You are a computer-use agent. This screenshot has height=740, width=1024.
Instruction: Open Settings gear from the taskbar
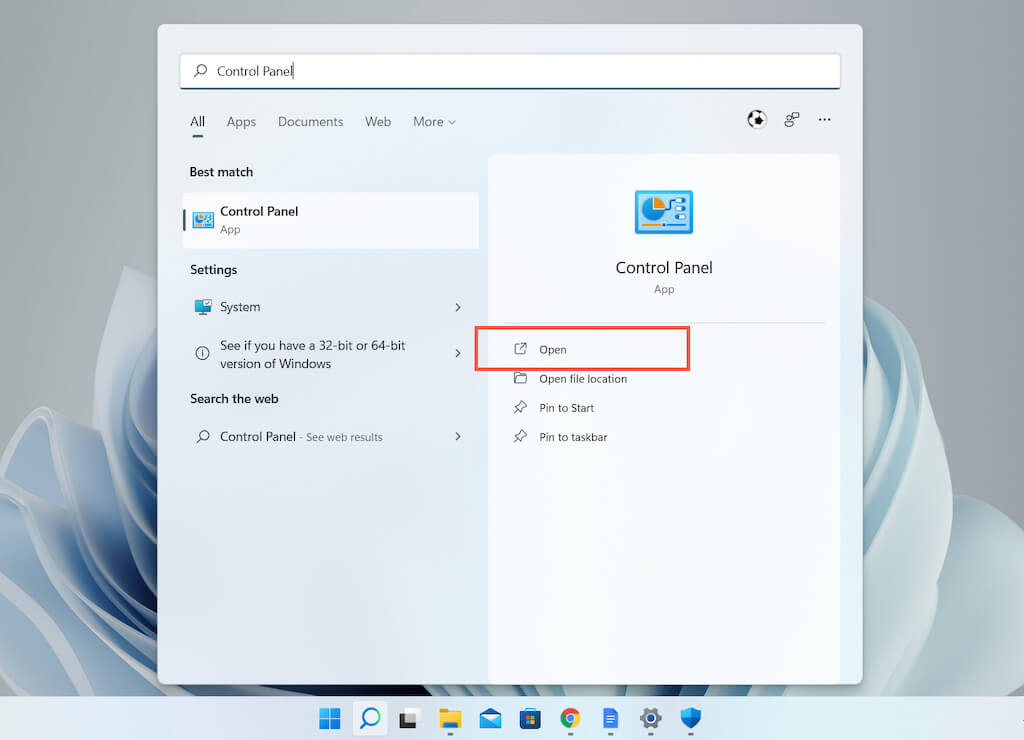pyautogui.click(x=650, y=718)
